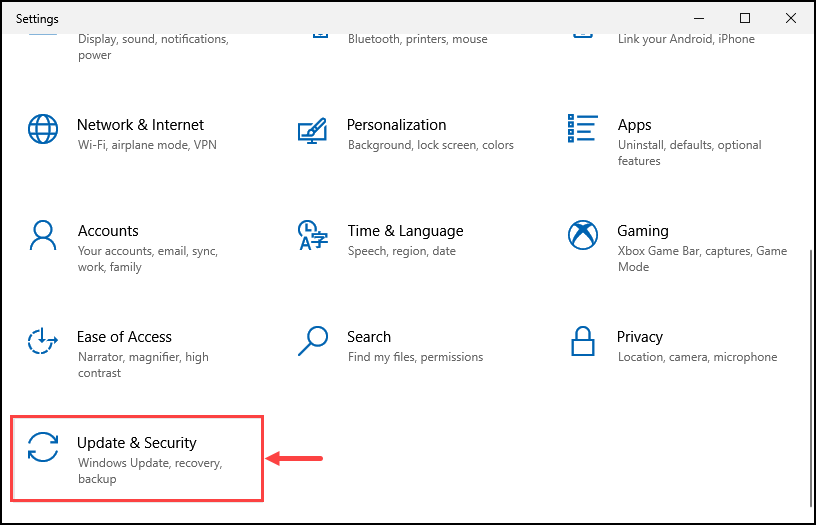Click the Personalization paintbrush icon
Image resolution: width=816 pixels, height=525 pixels.
312,131
